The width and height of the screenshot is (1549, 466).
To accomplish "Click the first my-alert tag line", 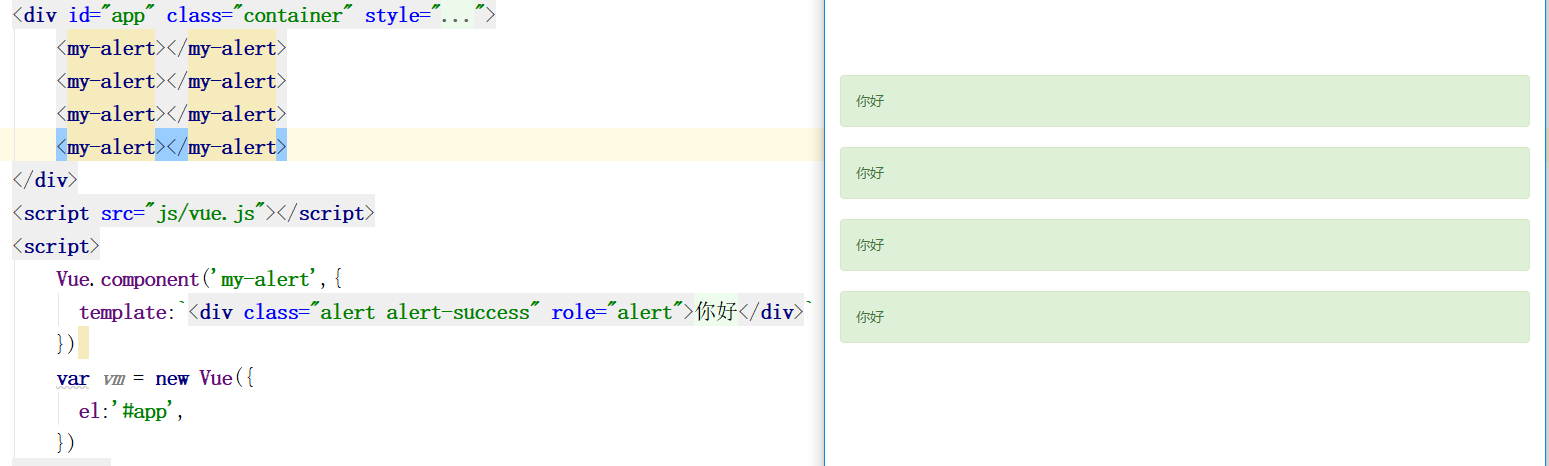I will 172,48.
